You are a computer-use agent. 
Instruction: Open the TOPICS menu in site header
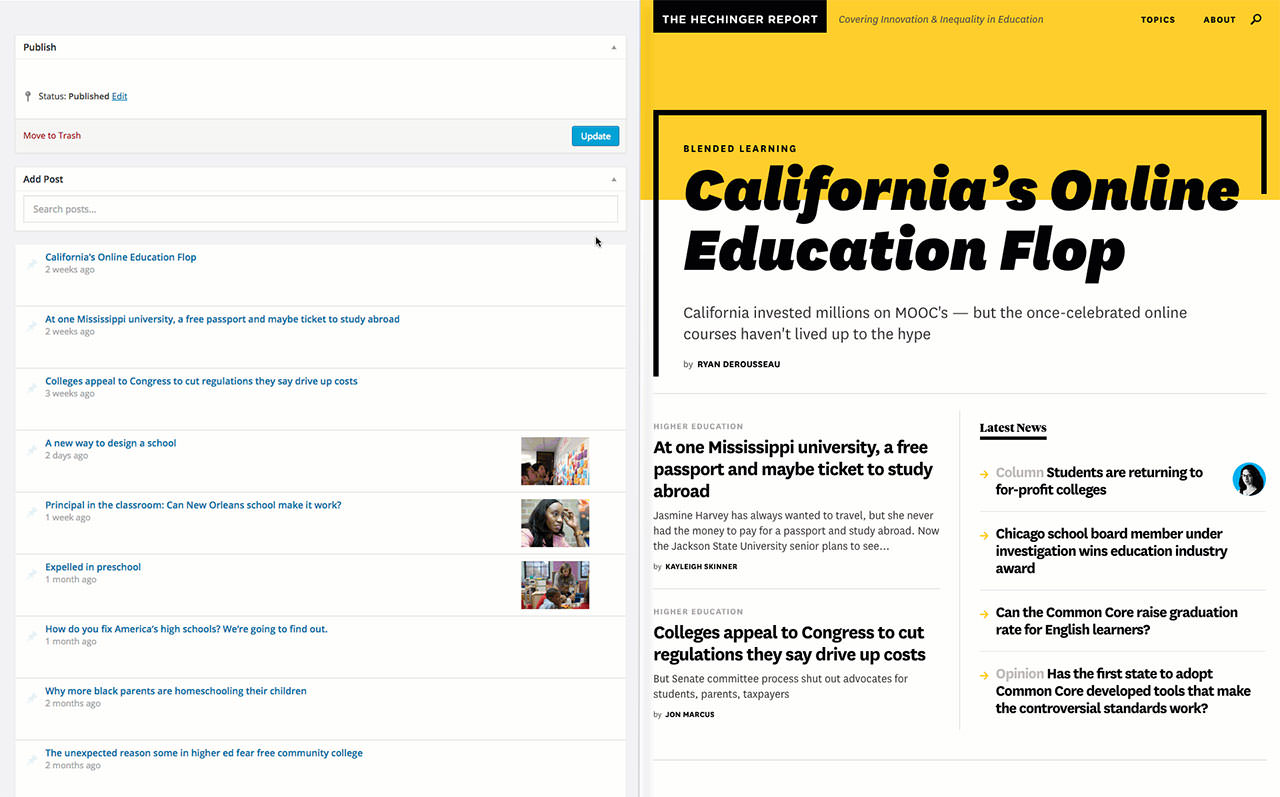1158,19
